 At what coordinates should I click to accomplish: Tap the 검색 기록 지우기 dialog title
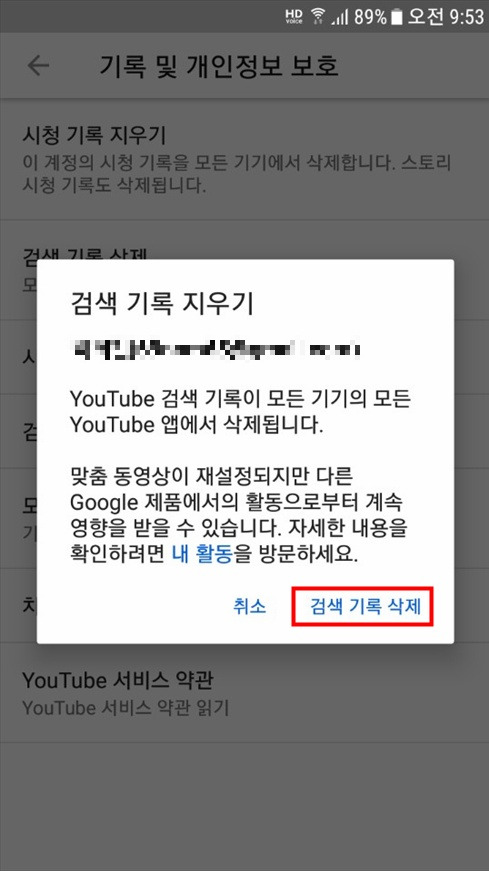[x=162, y=303]
